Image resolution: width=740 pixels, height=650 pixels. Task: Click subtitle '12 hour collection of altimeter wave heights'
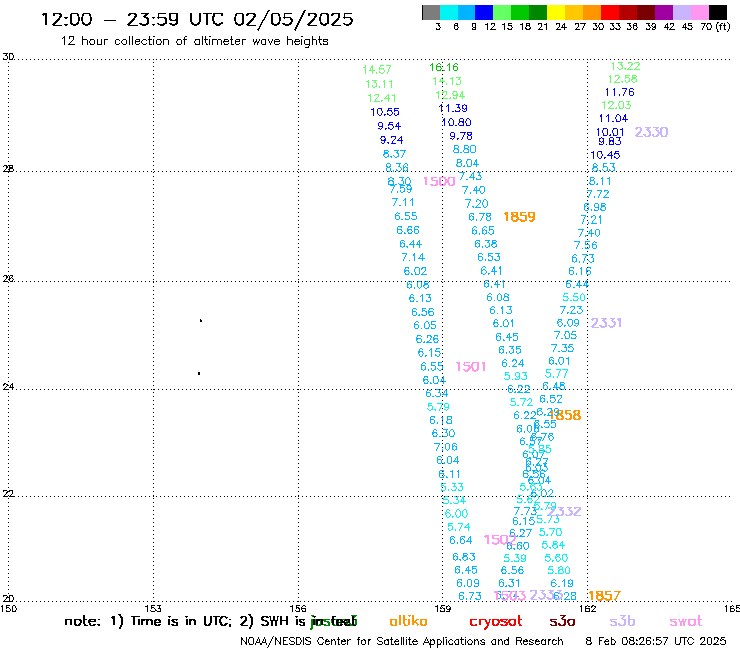tap(194, 41)
